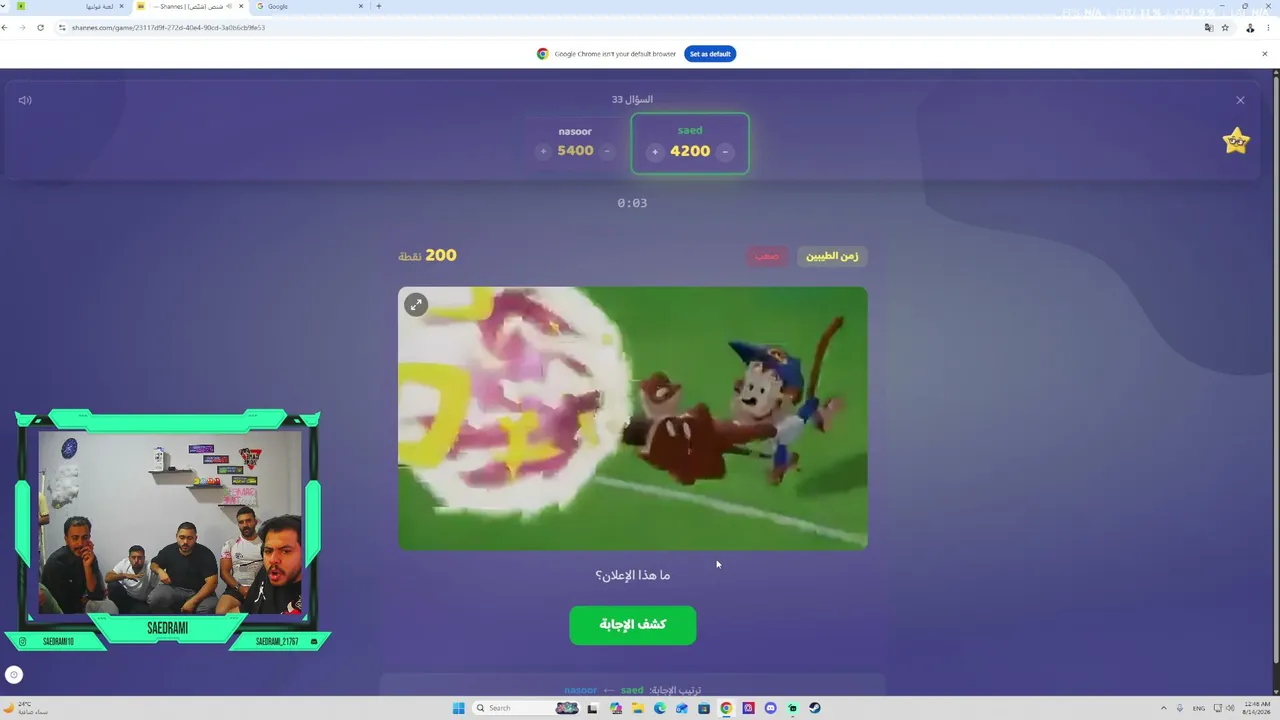
Task: Click the green كشف الإجابة reveal answer button
Action: coord(633,625)
